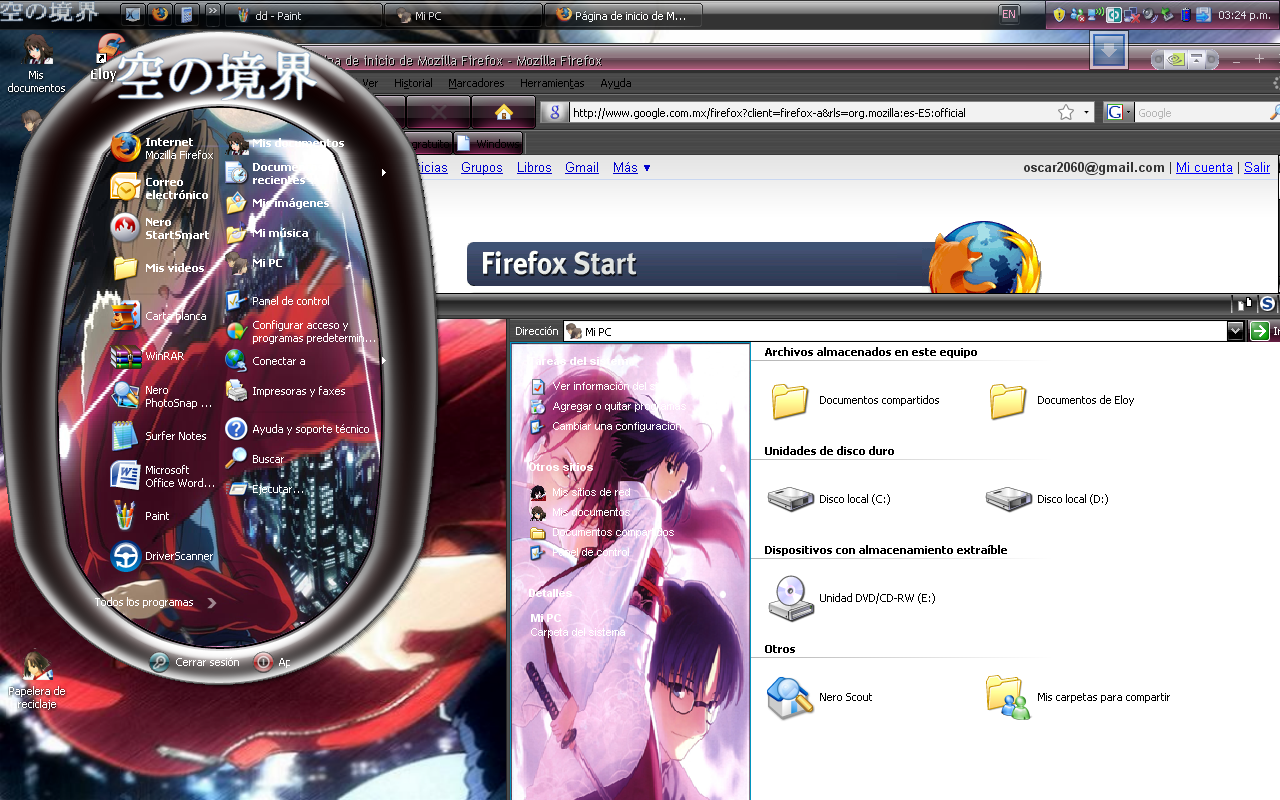1280x800 pixels.
Task: Click the Firefox URL address field
Action: [812, 113]
